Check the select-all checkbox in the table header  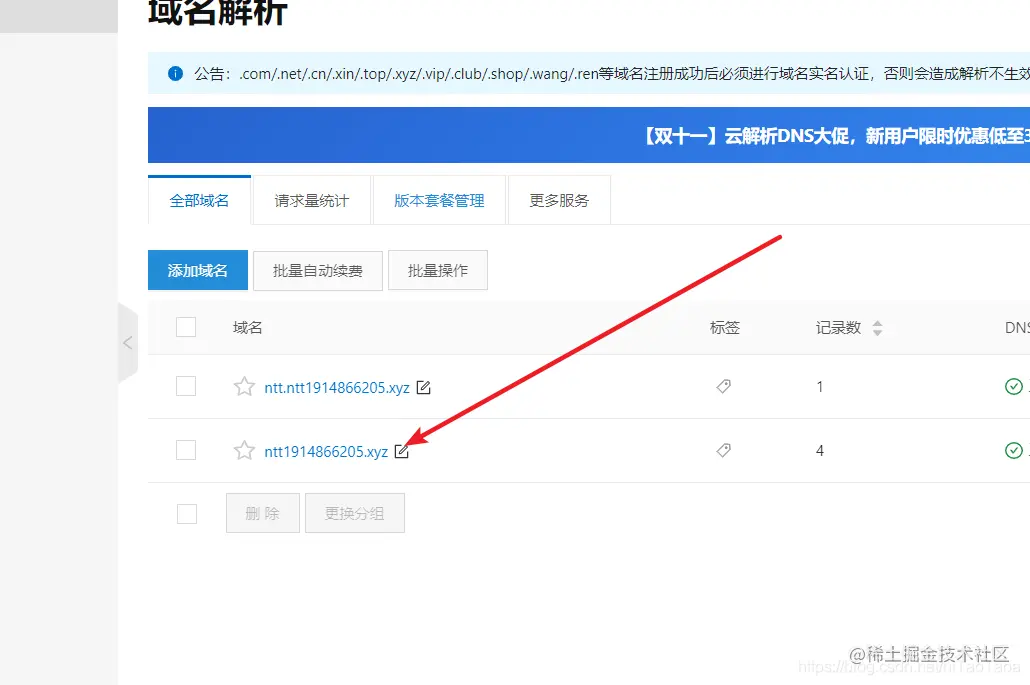[186, 327]
